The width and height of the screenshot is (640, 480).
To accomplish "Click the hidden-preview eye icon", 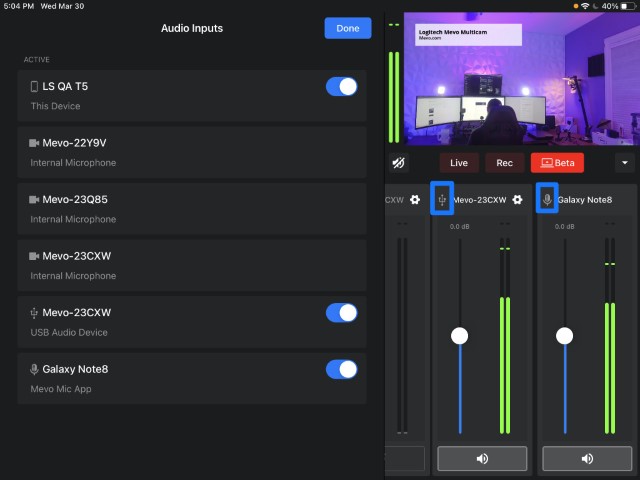I will (399, 163).
